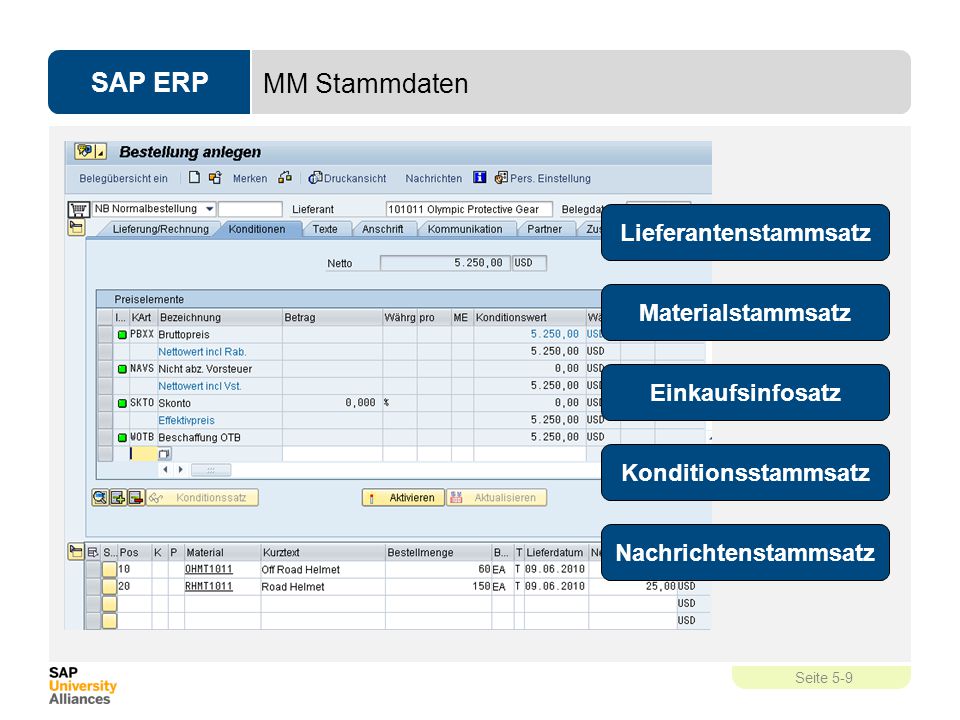This screenshot has height=720, width=960.
Task: Select the Konditionen tab
Action: 257,229
